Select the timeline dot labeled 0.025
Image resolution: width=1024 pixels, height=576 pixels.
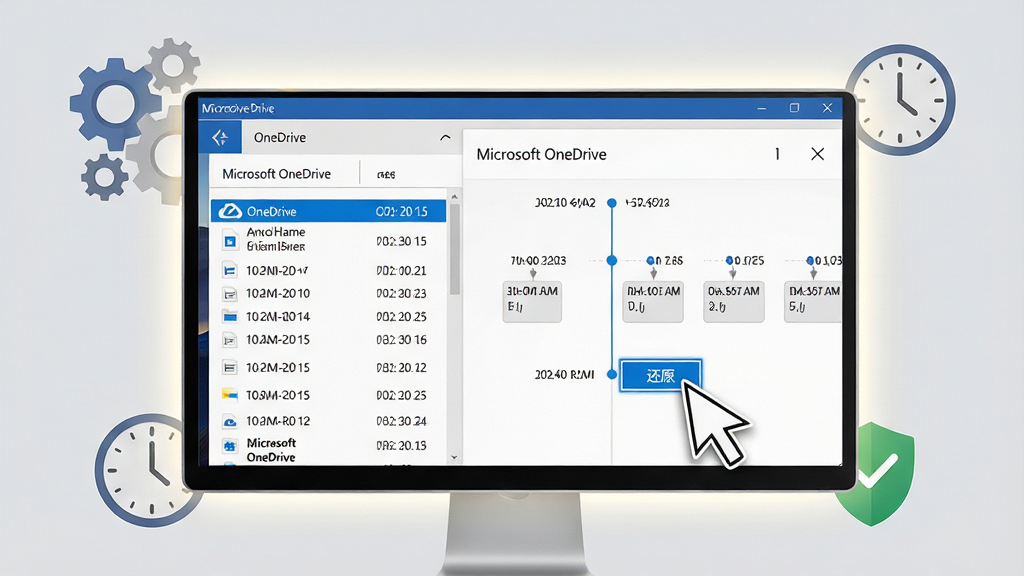[730, 261]
